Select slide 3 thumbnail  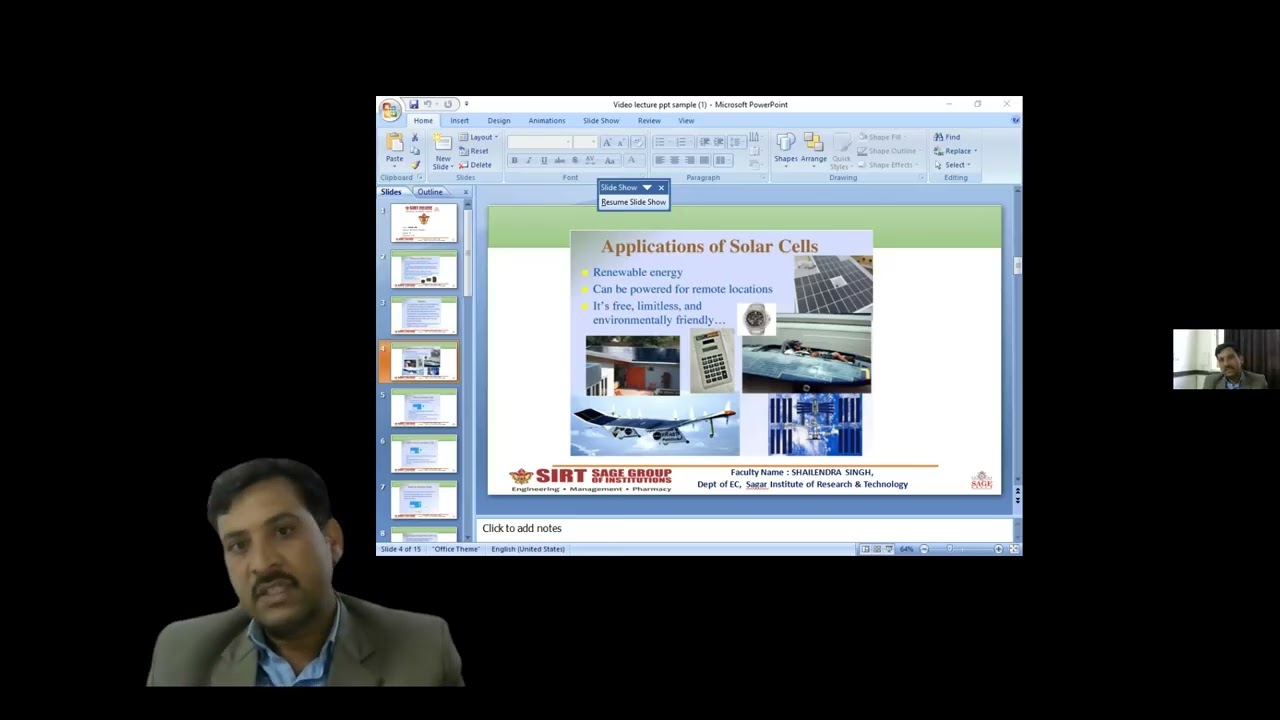423,315
